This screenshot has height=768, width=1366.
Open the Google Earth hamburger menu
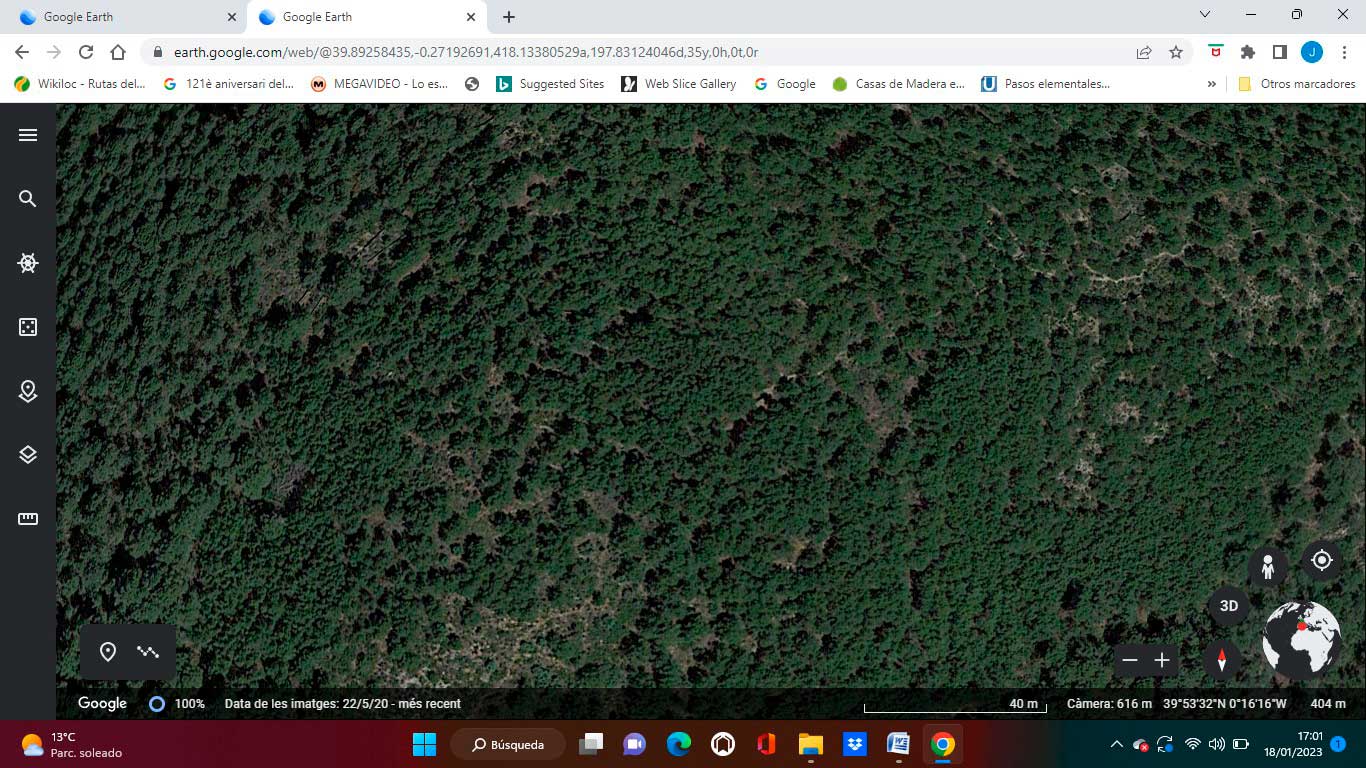coord(28,135)
